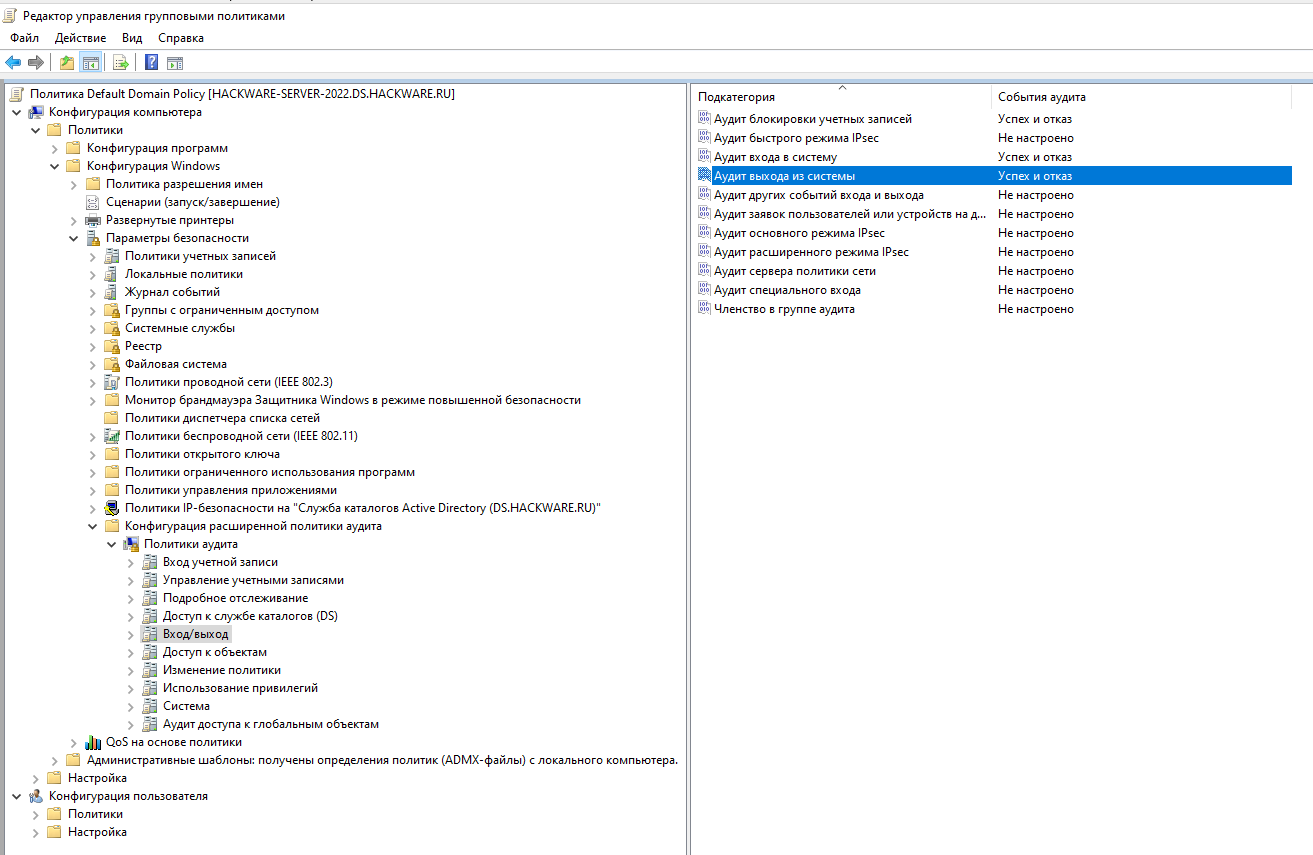Screen dimensions: 1313x855
Task: Open the 'Действие' menu
Action: click(x=80, y=38)
